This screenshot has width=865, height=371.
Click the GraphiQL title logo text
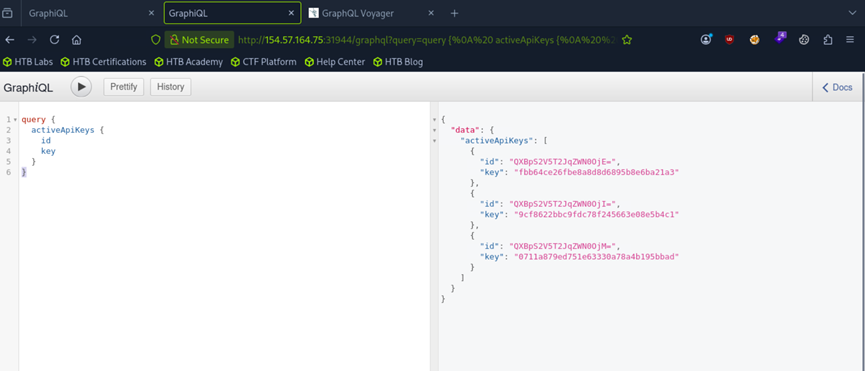click(28, 87)
